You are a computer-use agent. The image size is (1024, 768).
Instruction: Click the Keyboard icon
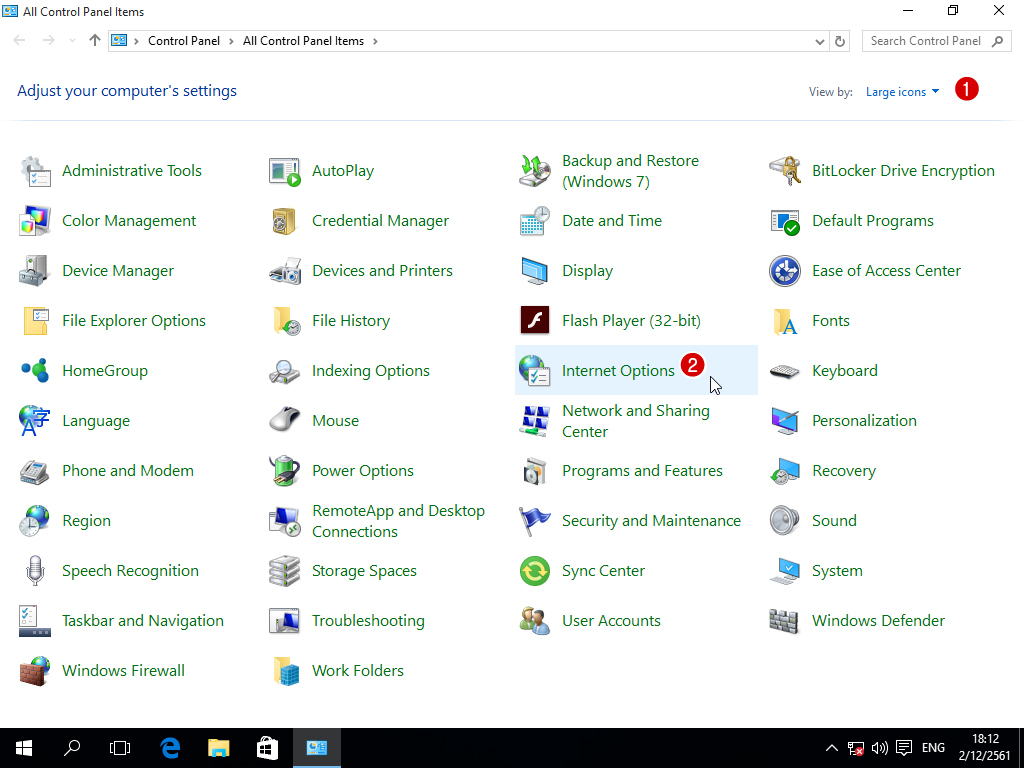click(x=785, y=371)
